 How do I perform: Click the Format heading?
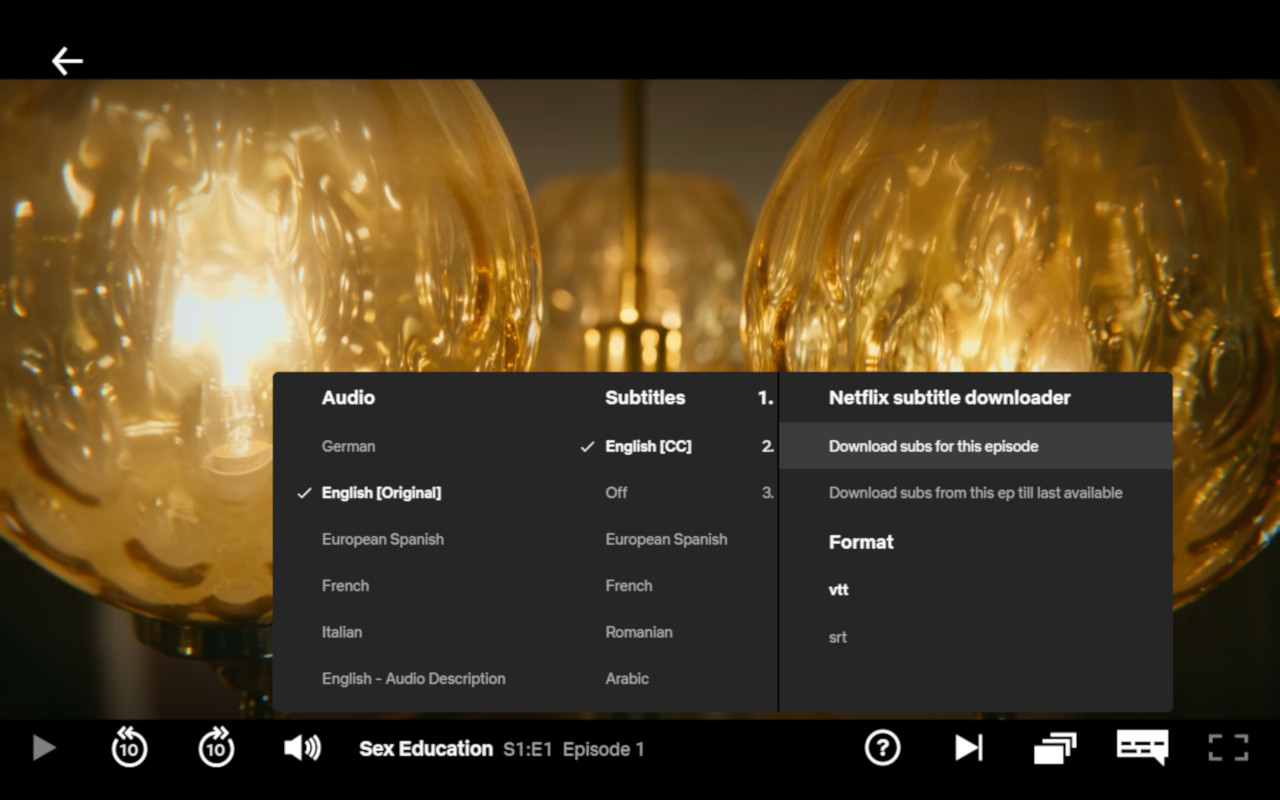click(861, 542)
